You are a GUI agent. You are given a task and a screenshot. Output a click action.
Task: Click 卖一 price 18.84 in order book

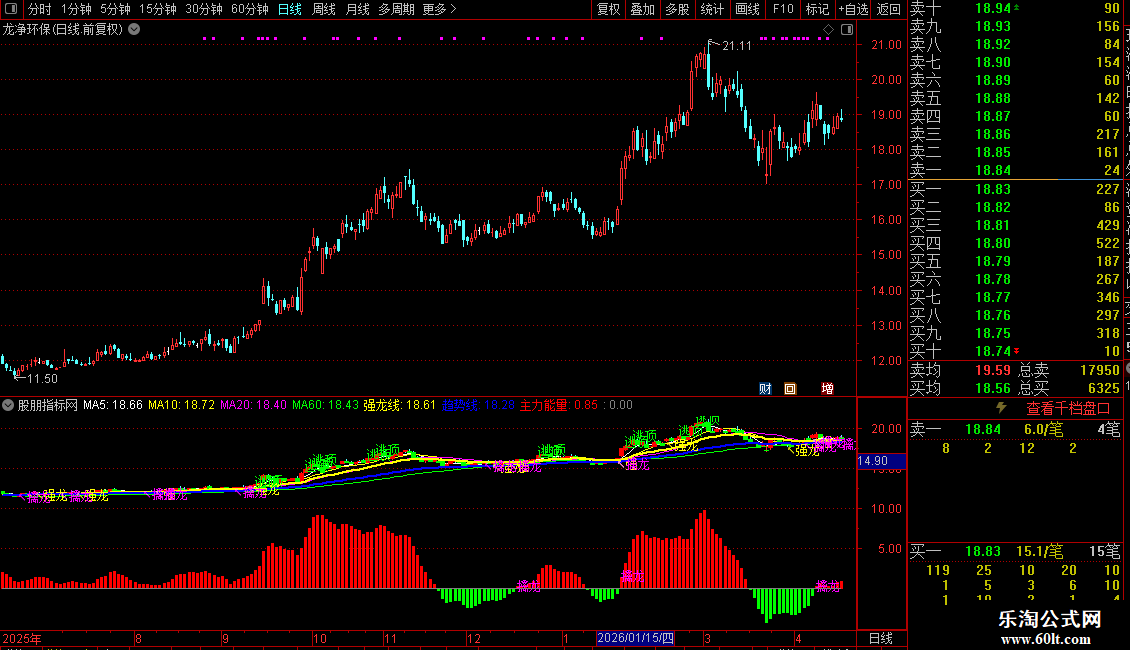993,170
